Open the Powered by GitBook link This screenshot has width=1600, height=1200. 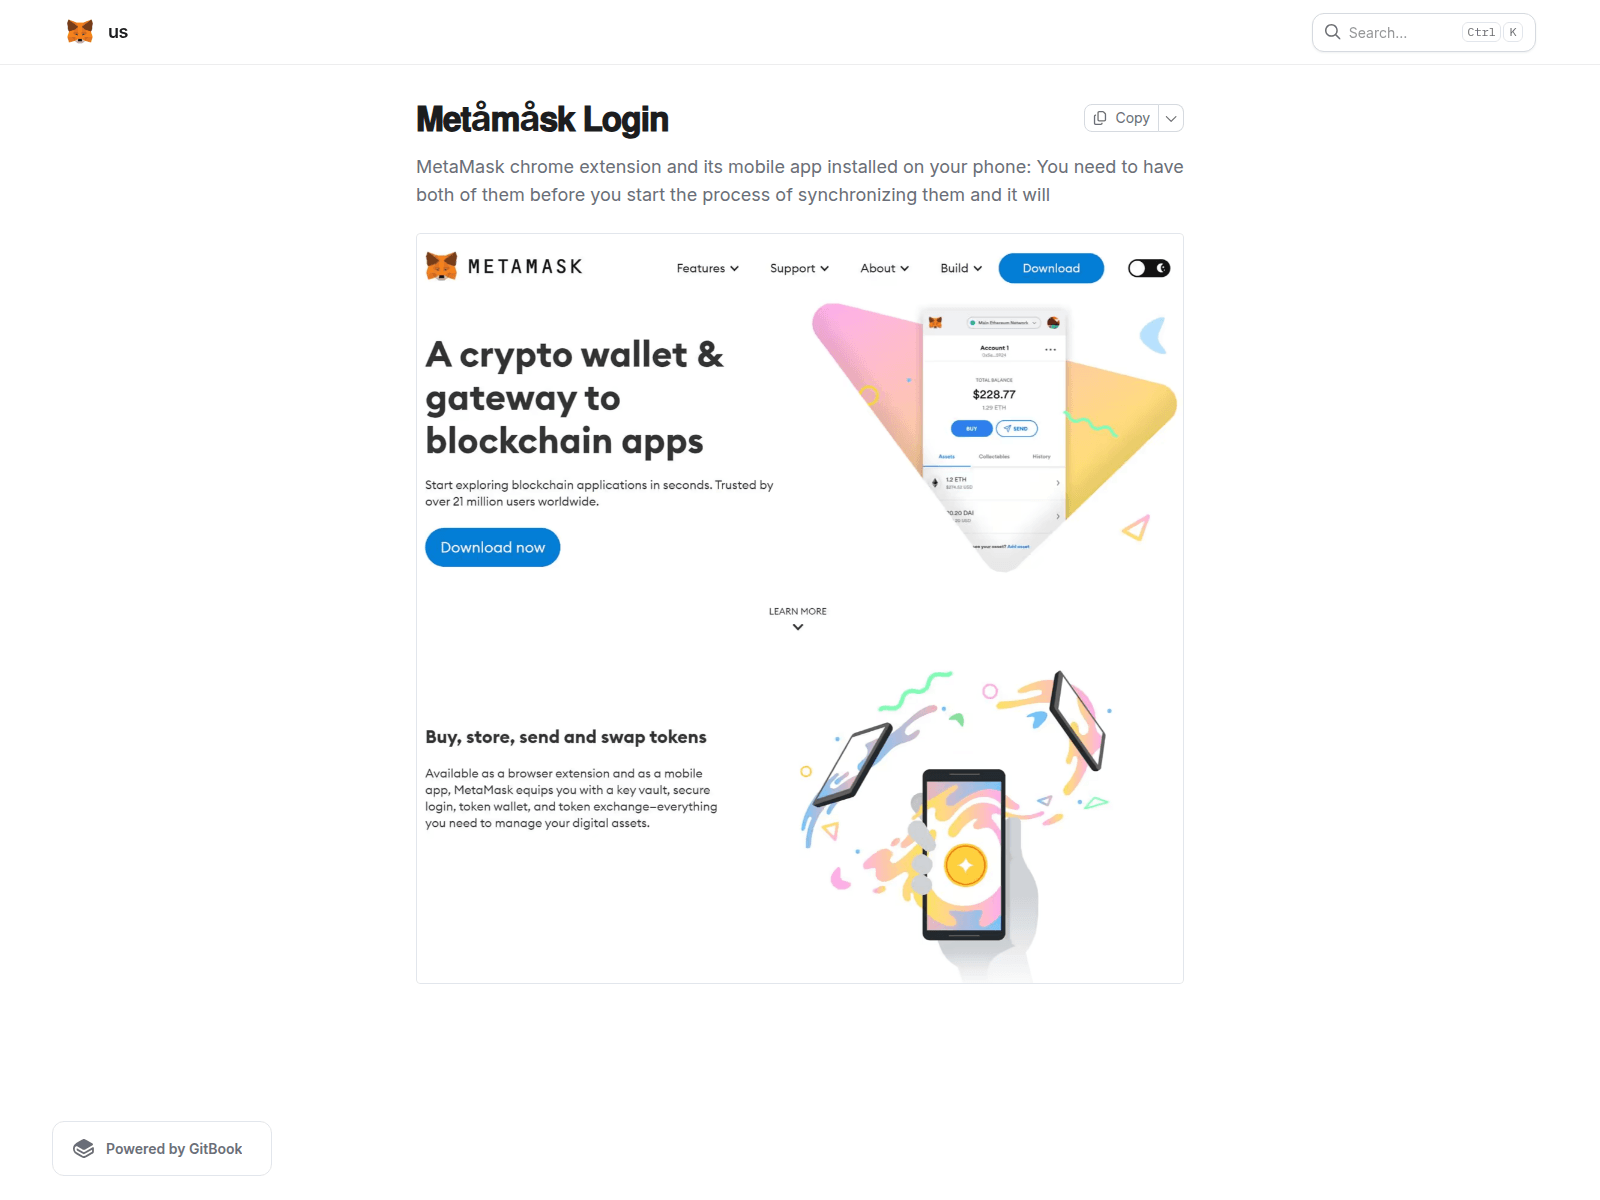click(162, 1149)
